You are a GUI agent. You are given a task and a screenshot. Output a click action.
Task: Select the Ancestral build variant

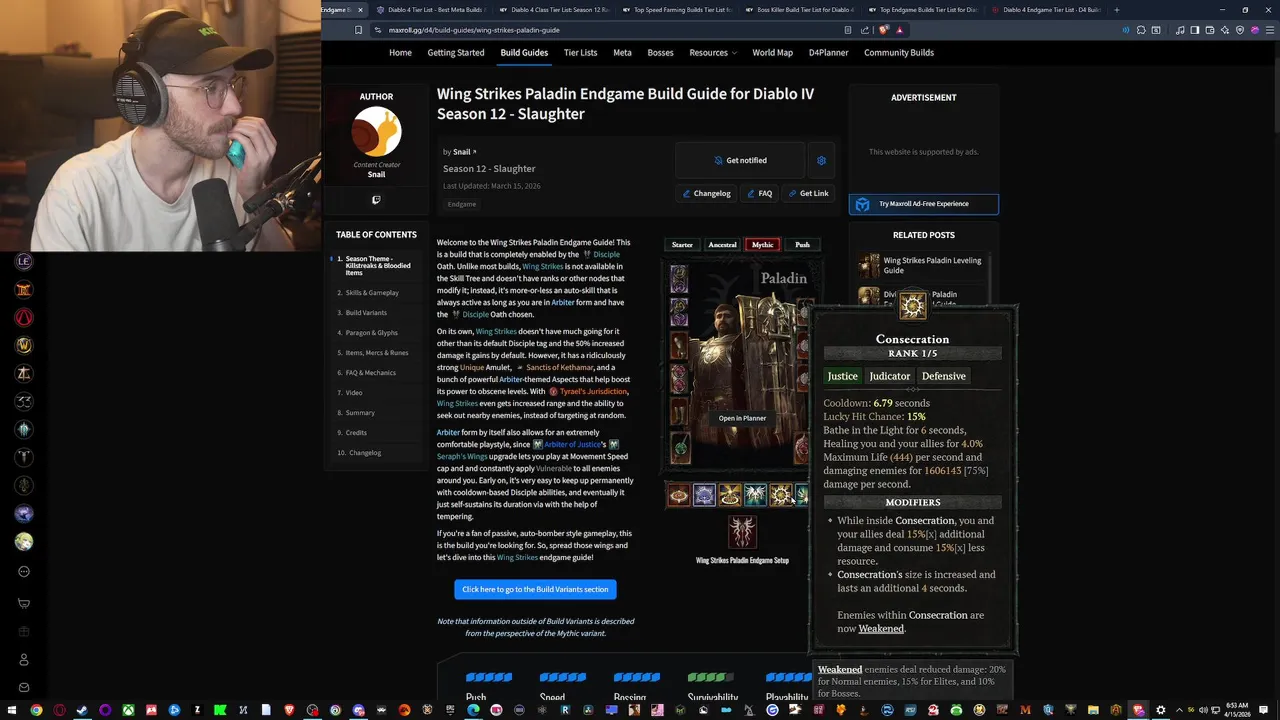pos(722,245)
